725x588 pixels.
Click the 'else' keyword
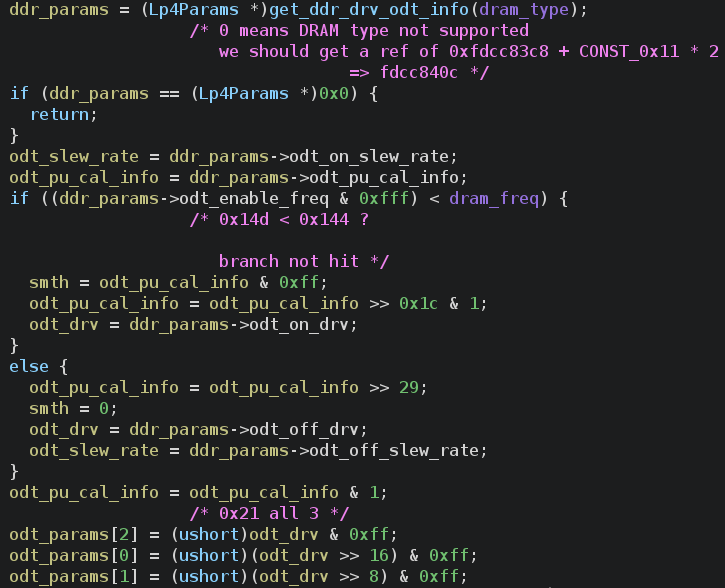point(29,367)
